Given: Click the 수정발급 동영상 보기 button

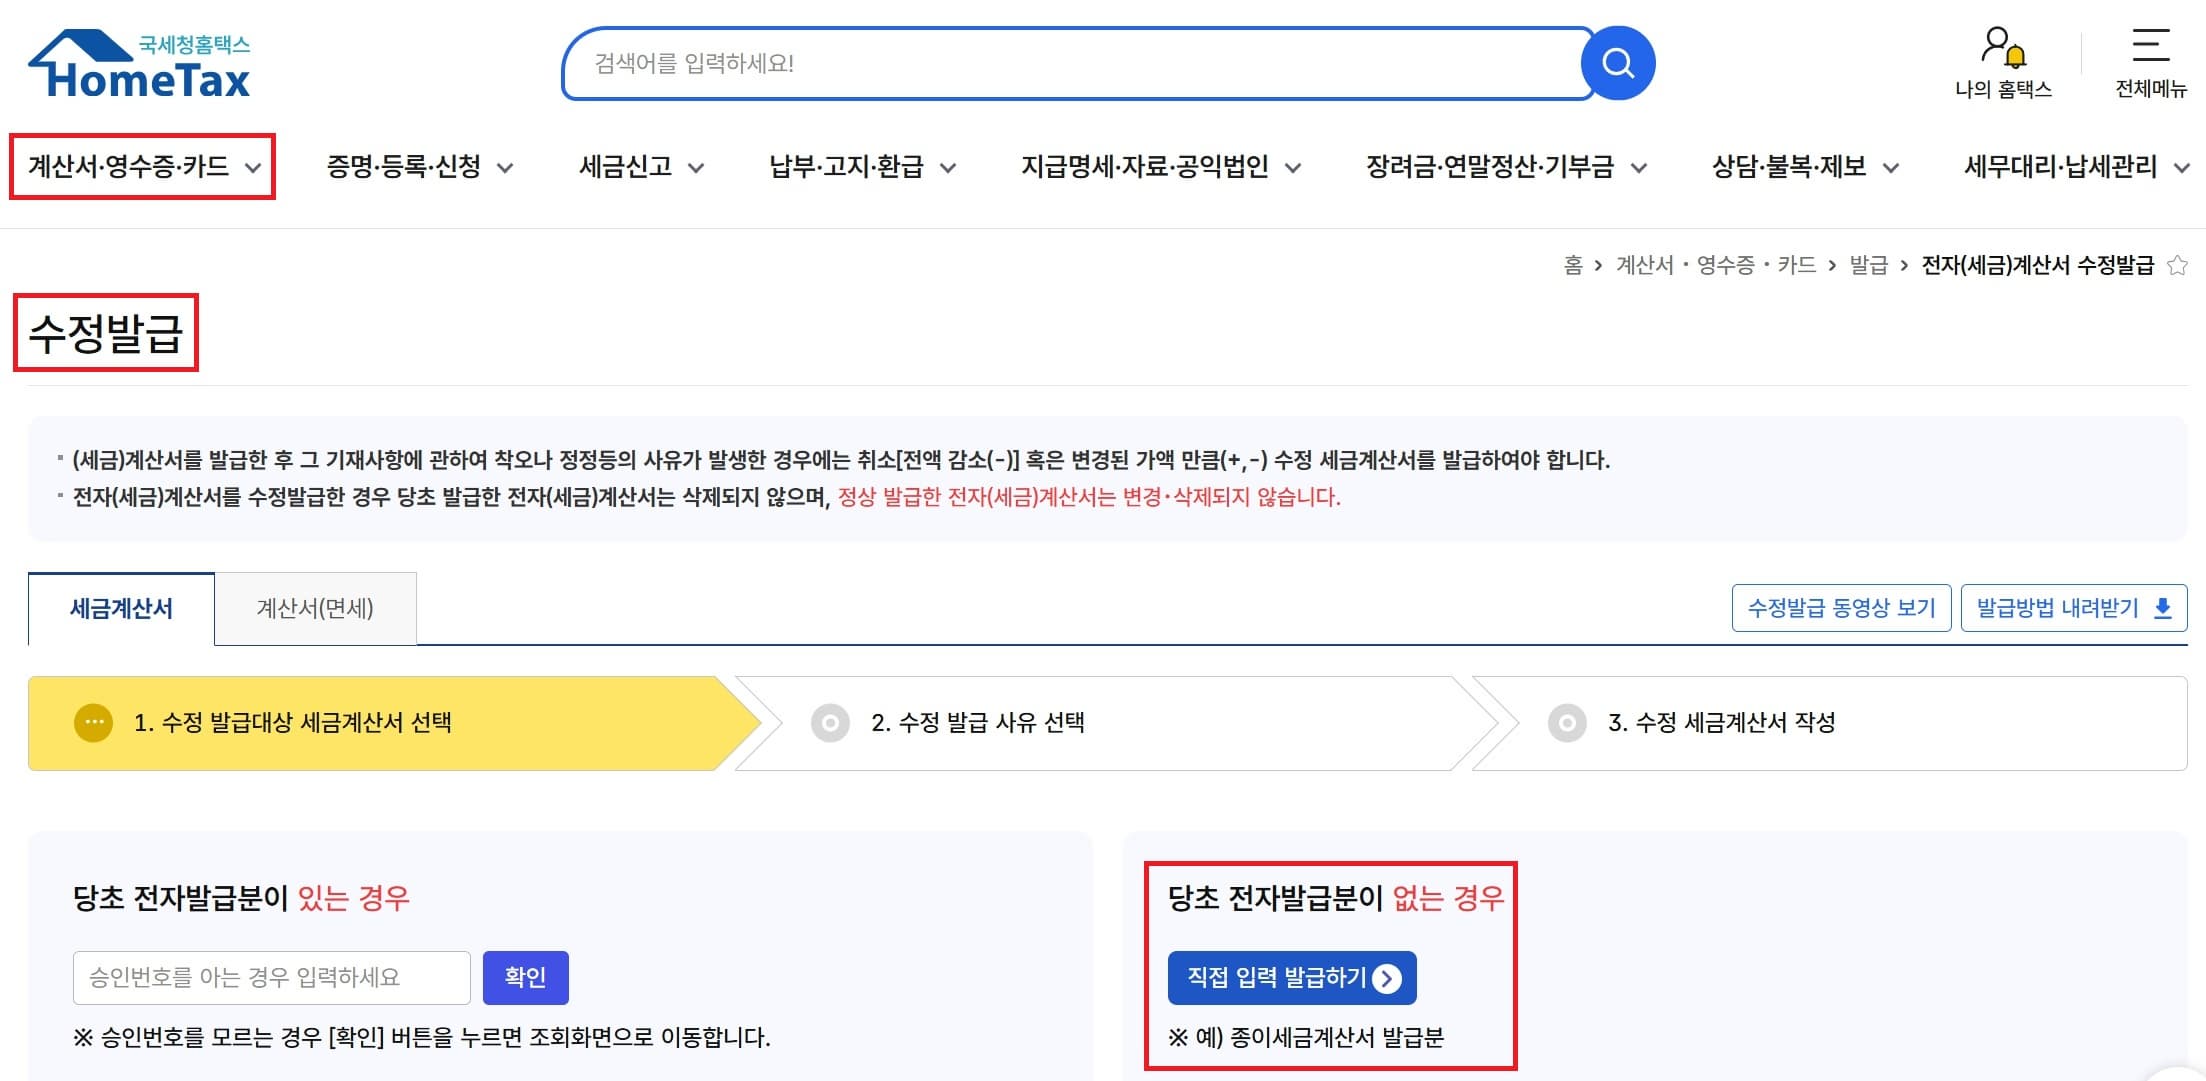Looking at the screenshot, I should pos(1841,607).
